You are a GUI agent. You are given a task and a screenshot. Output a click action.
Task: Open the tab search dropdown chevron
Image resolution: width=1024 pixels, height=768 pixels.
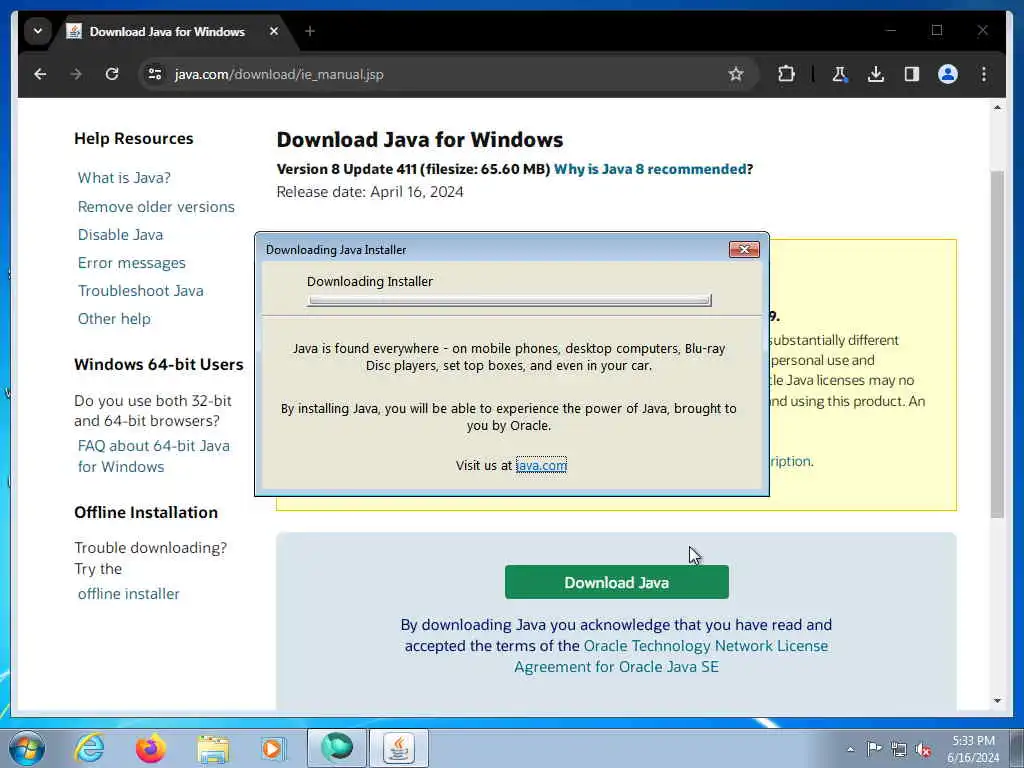click(x=38, y=31)
